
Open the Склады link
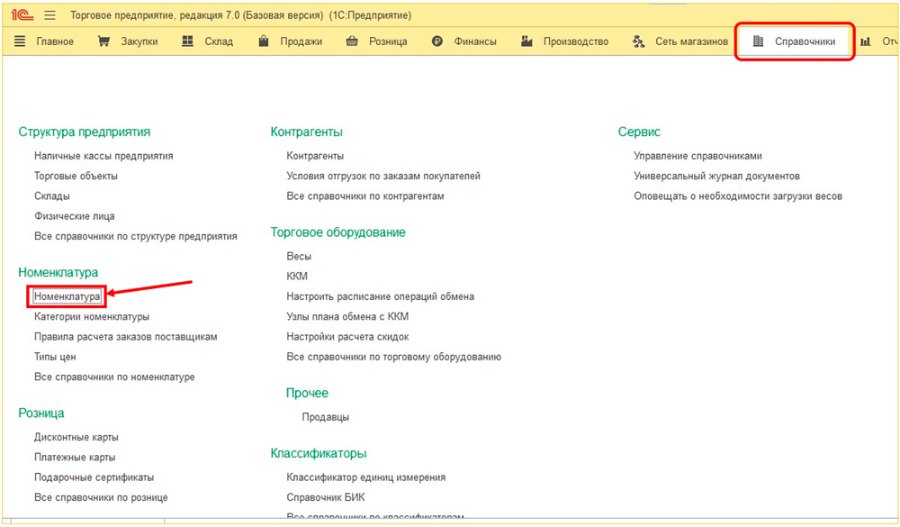coord(52,196)
